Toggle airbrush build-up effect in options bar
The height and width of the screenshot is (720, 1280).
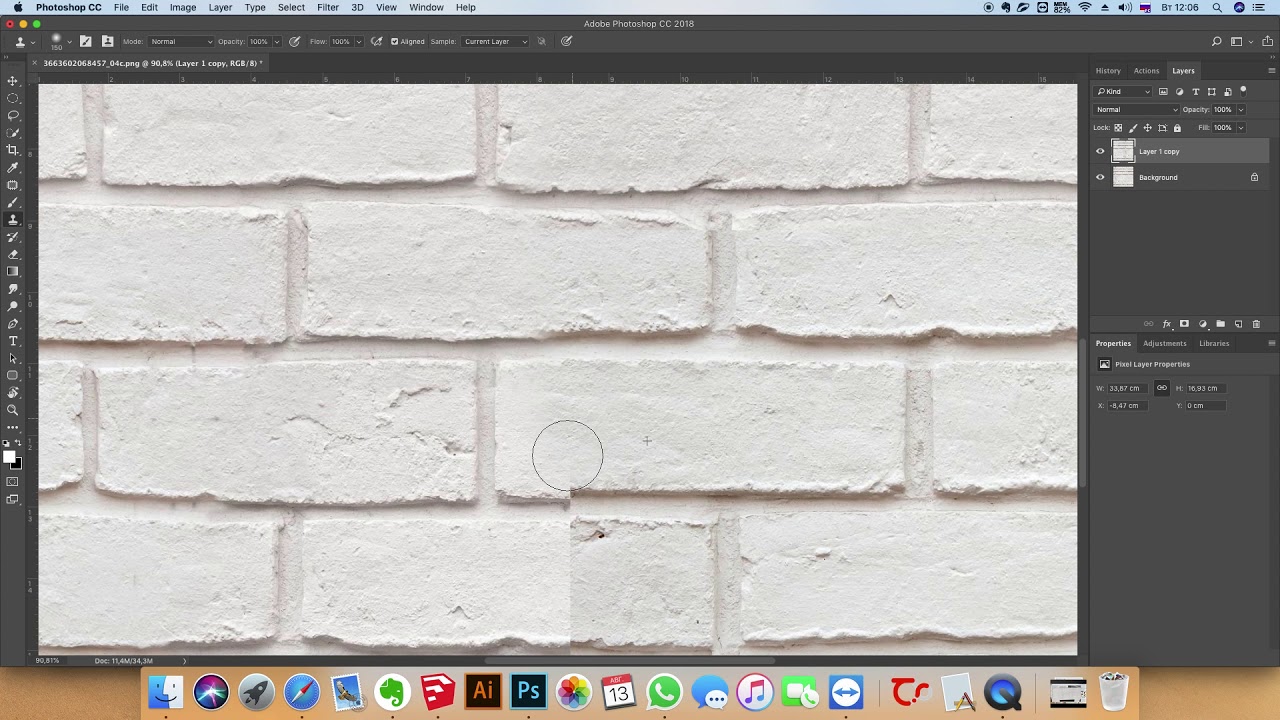pyautogui.click(x=376, y=41)
